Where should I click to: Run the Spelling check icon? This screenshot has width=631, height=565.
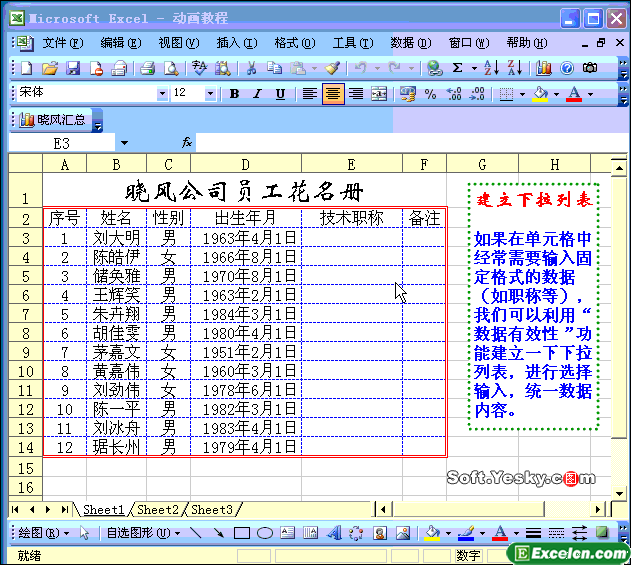click(200, 68)
